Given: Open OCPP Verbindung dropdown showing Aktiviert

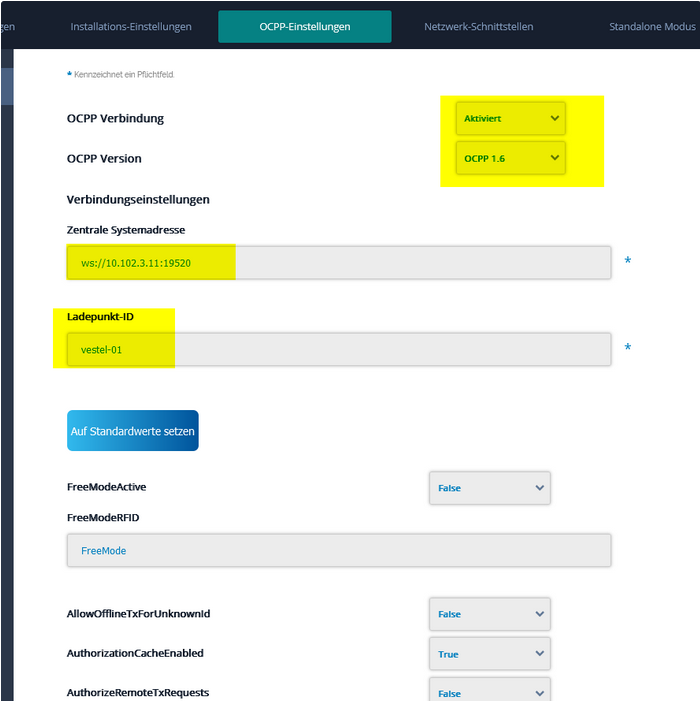Looking at the screenshot, I should (x=510, y=118).
